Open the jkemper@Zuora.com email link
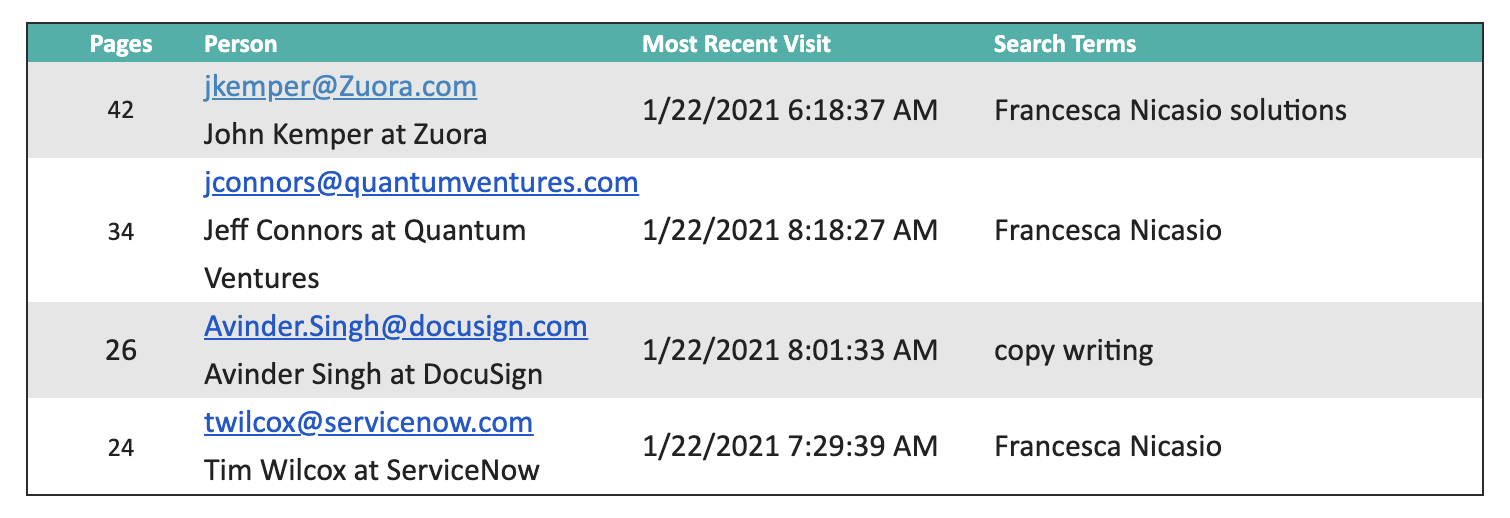This screenshot has height=518, width=1510. click(x=340, y=87)
